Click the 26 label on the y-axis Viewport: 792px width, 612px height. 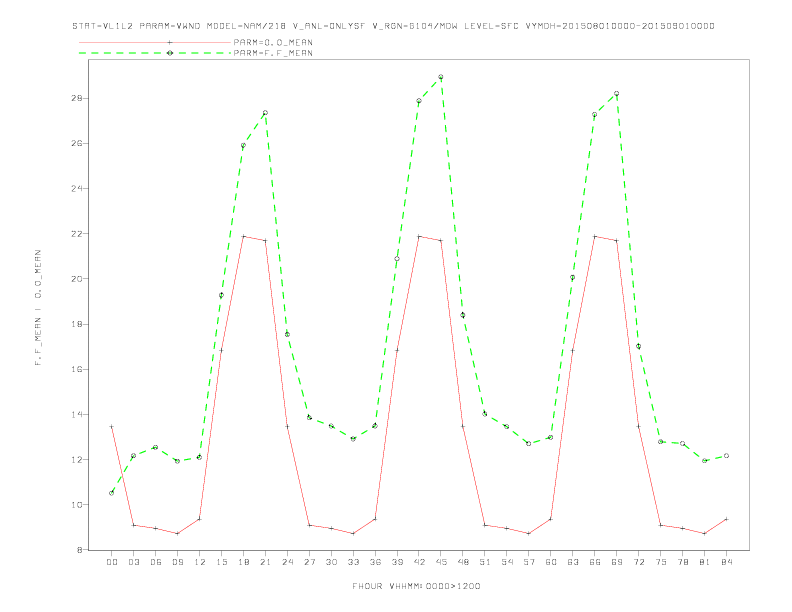point(77,143)
